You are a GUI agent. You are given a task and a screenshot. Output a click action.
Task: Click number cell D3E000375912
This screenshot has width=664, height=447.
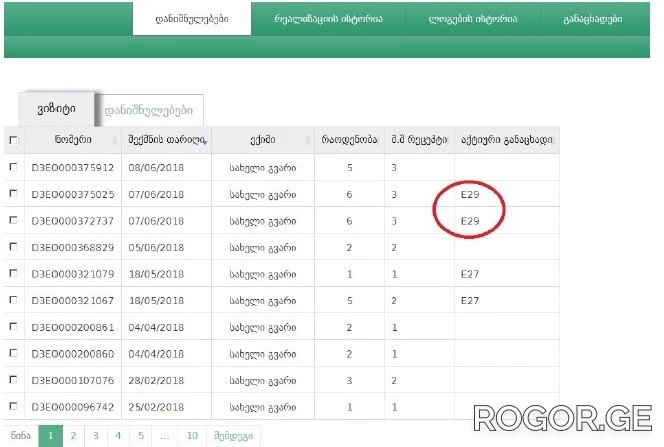click(73, 168)
